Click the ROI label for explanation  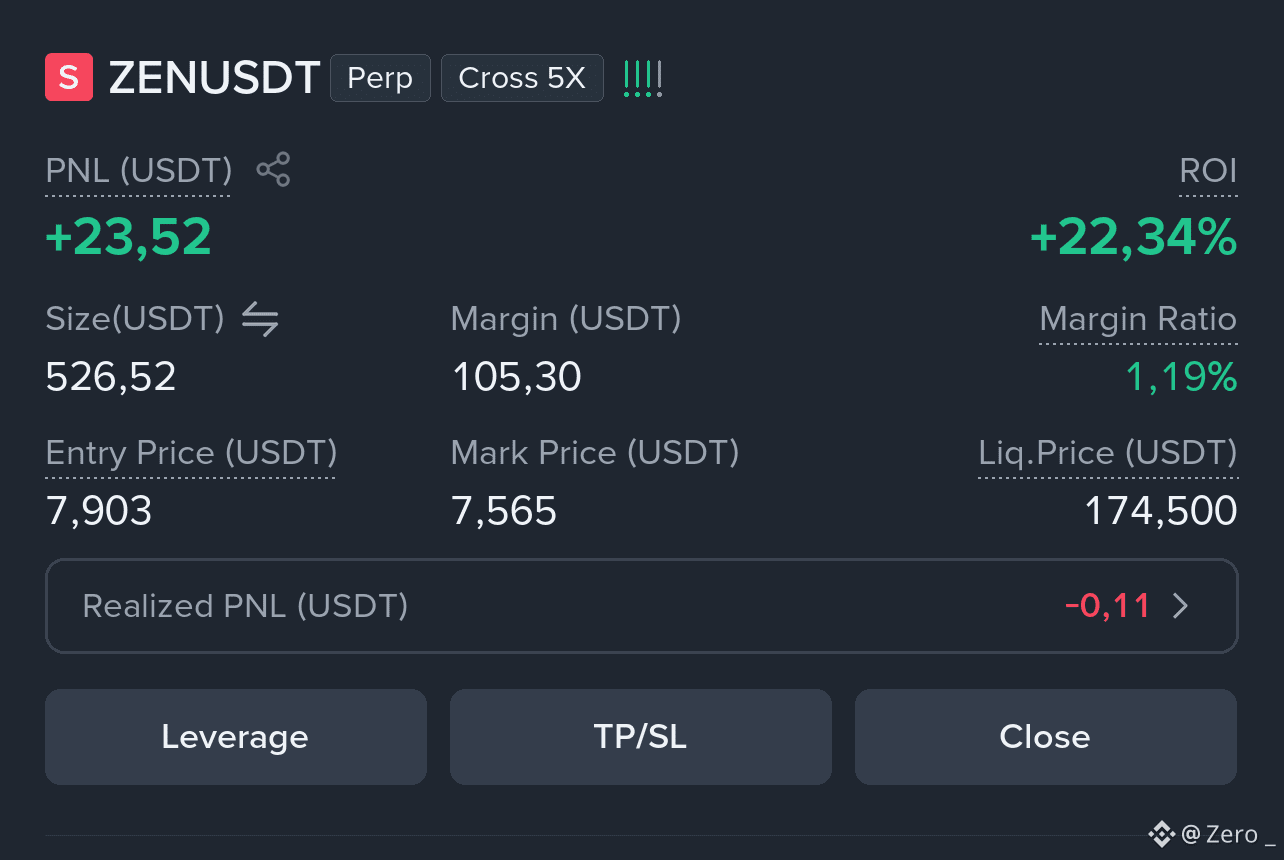click(x=1208, y=171)
